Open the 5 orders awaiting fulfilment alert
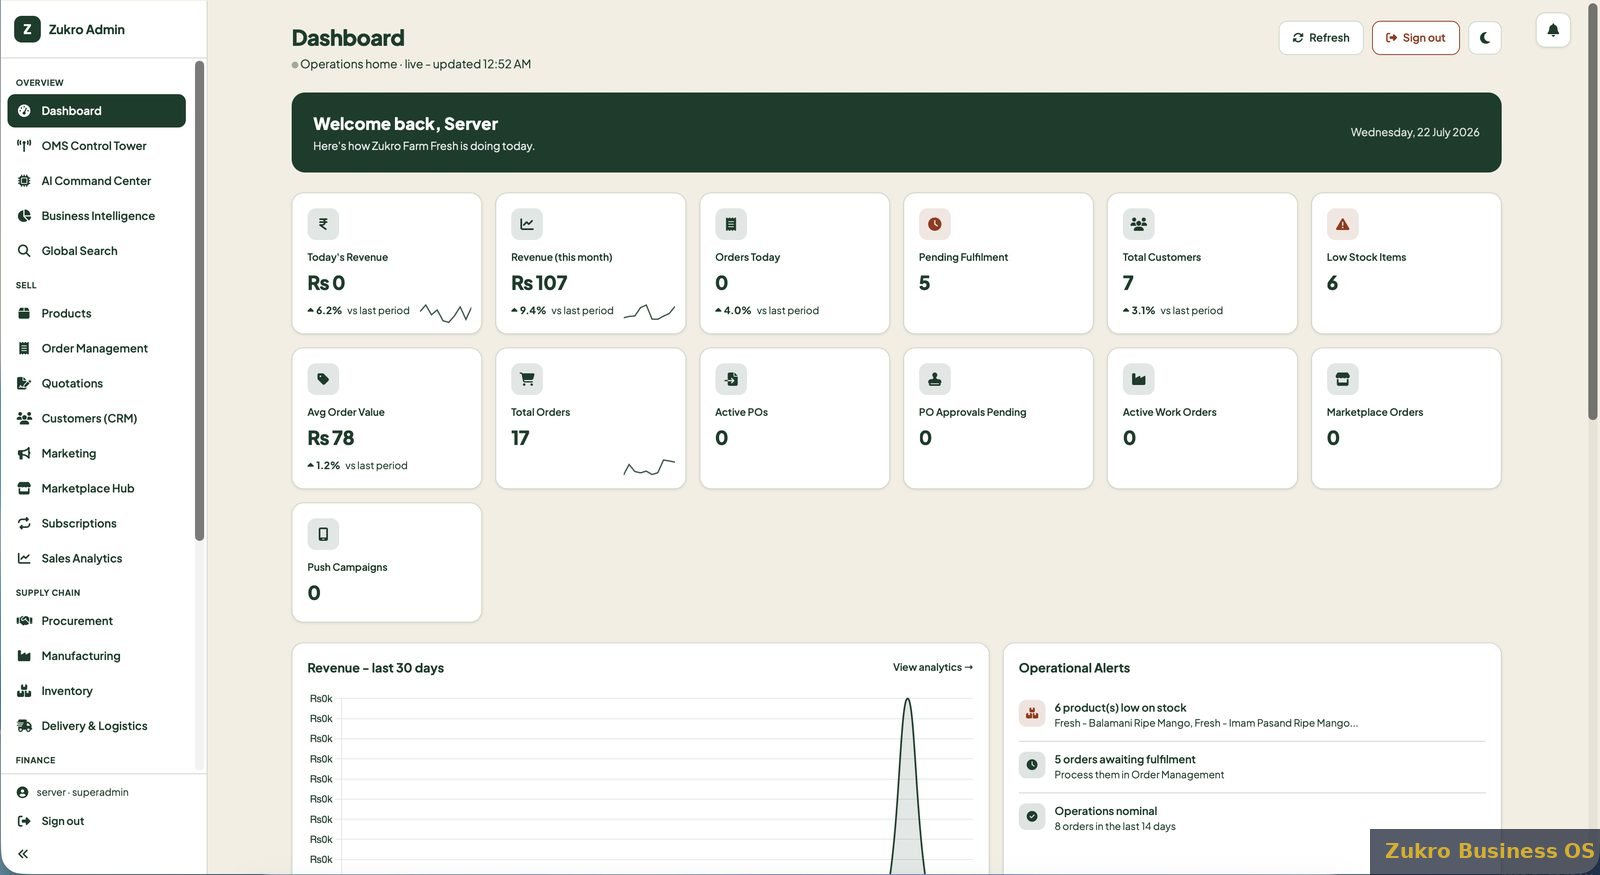This screenshot has width=1600, height=875. [x=1252, y=767]
